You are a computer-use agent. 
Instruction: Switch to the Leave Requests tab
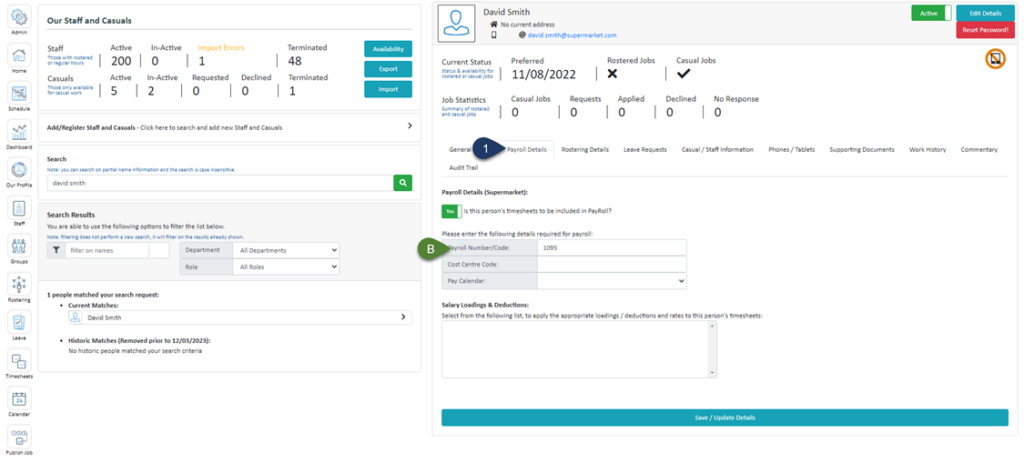645,150
